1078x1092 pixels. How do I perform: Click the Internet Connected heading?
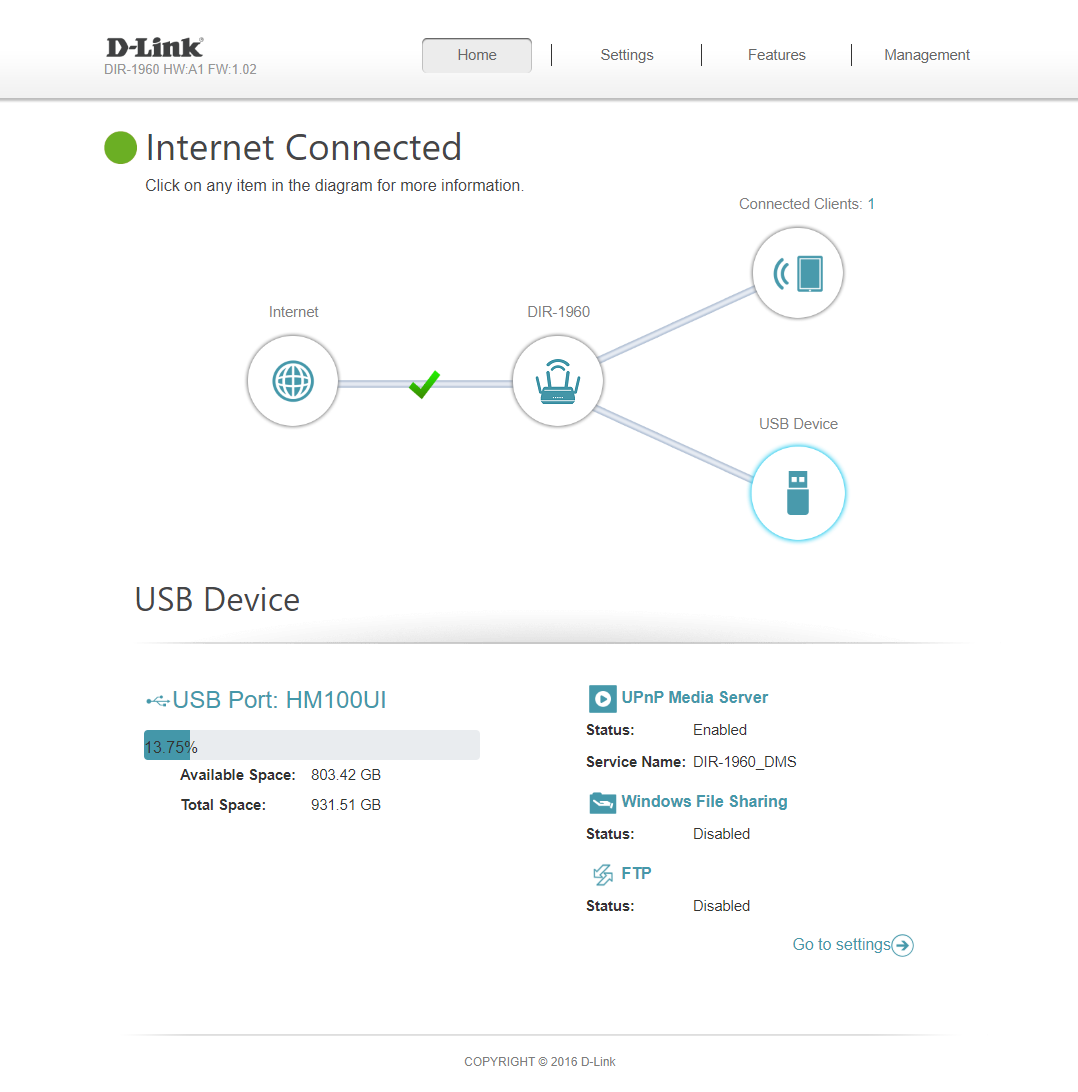coord(304,148)
